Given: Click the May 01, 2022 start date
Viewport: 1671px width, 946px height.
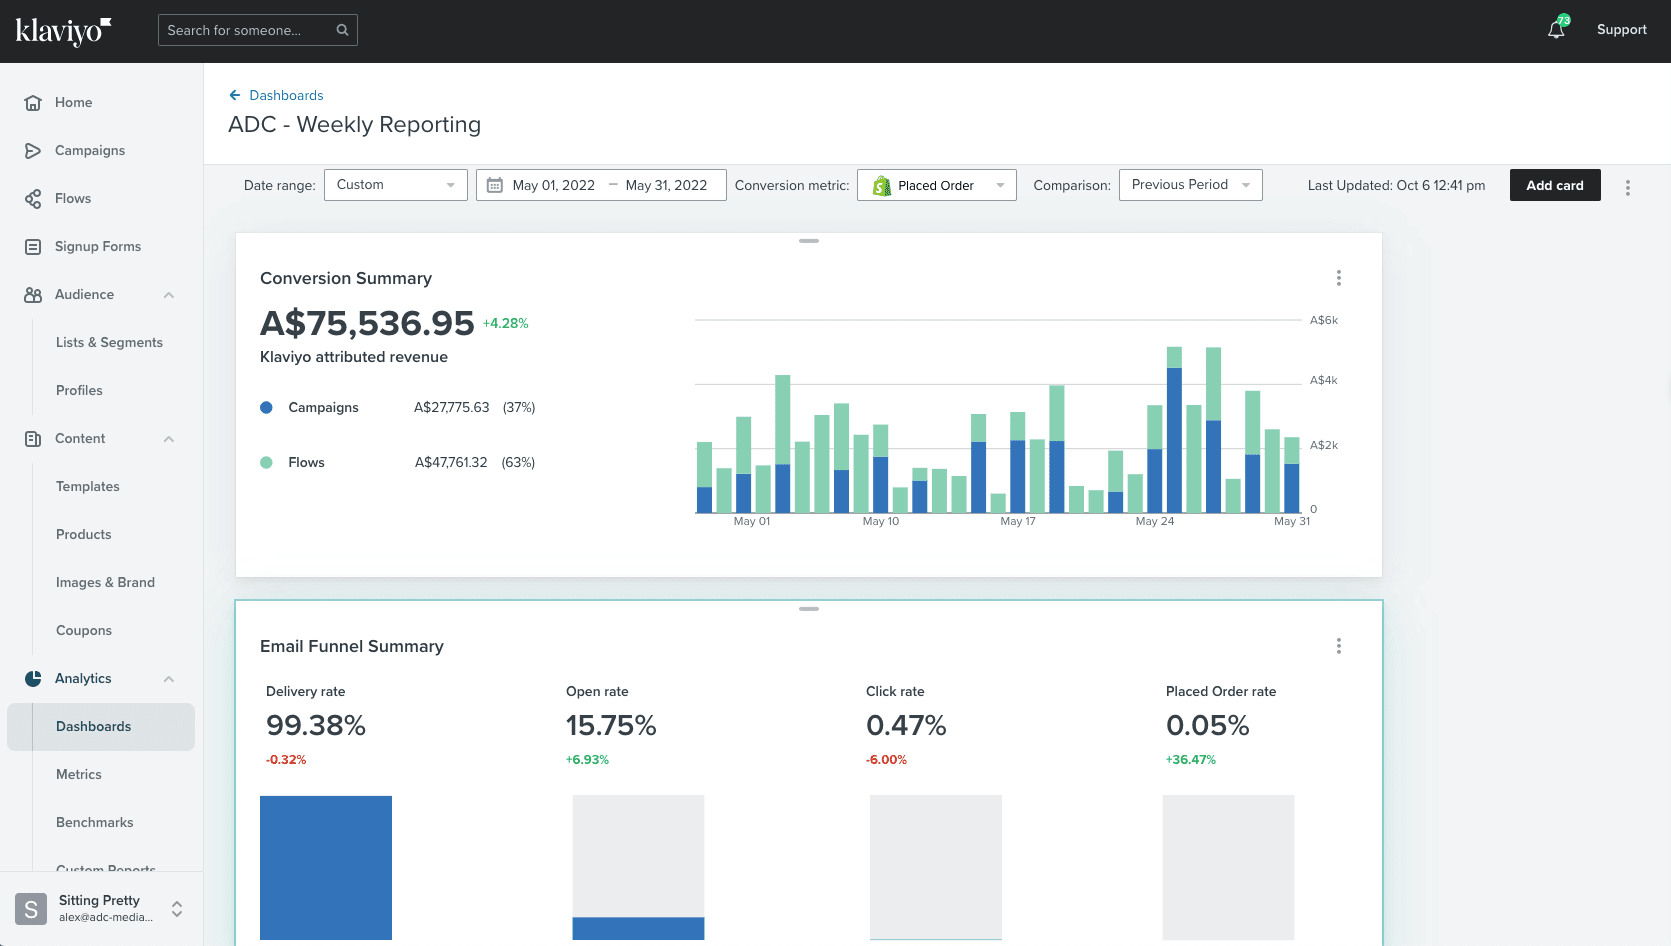Looking at the screenshot, I should pos(554,185).
